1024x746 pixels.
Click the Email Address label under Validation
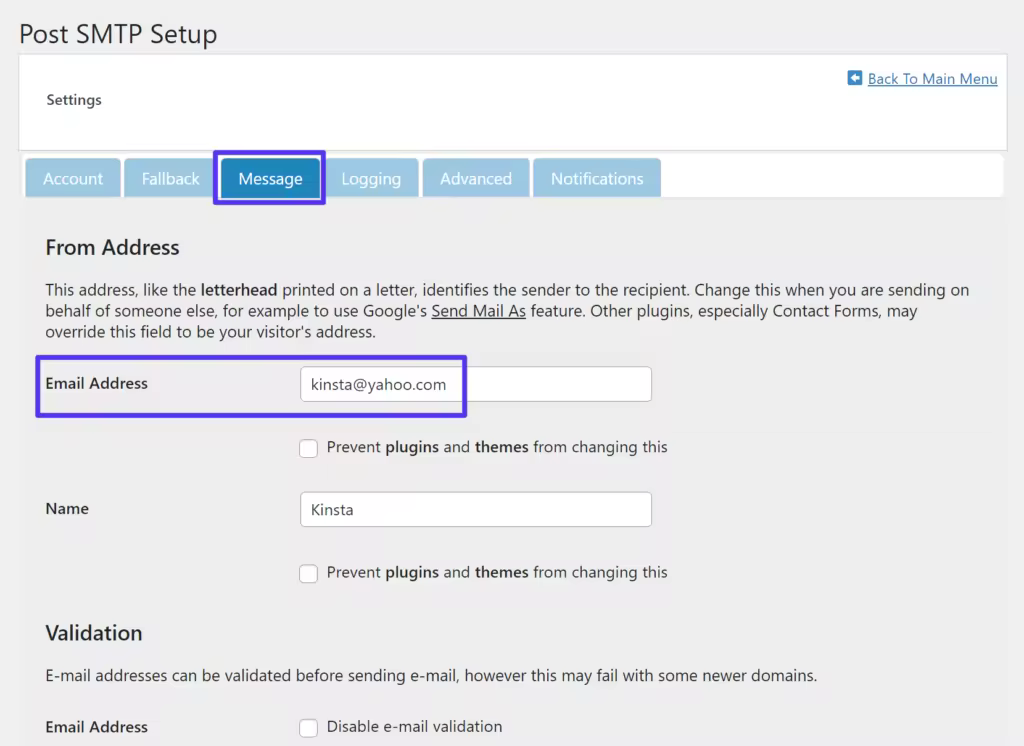(96, 727)
